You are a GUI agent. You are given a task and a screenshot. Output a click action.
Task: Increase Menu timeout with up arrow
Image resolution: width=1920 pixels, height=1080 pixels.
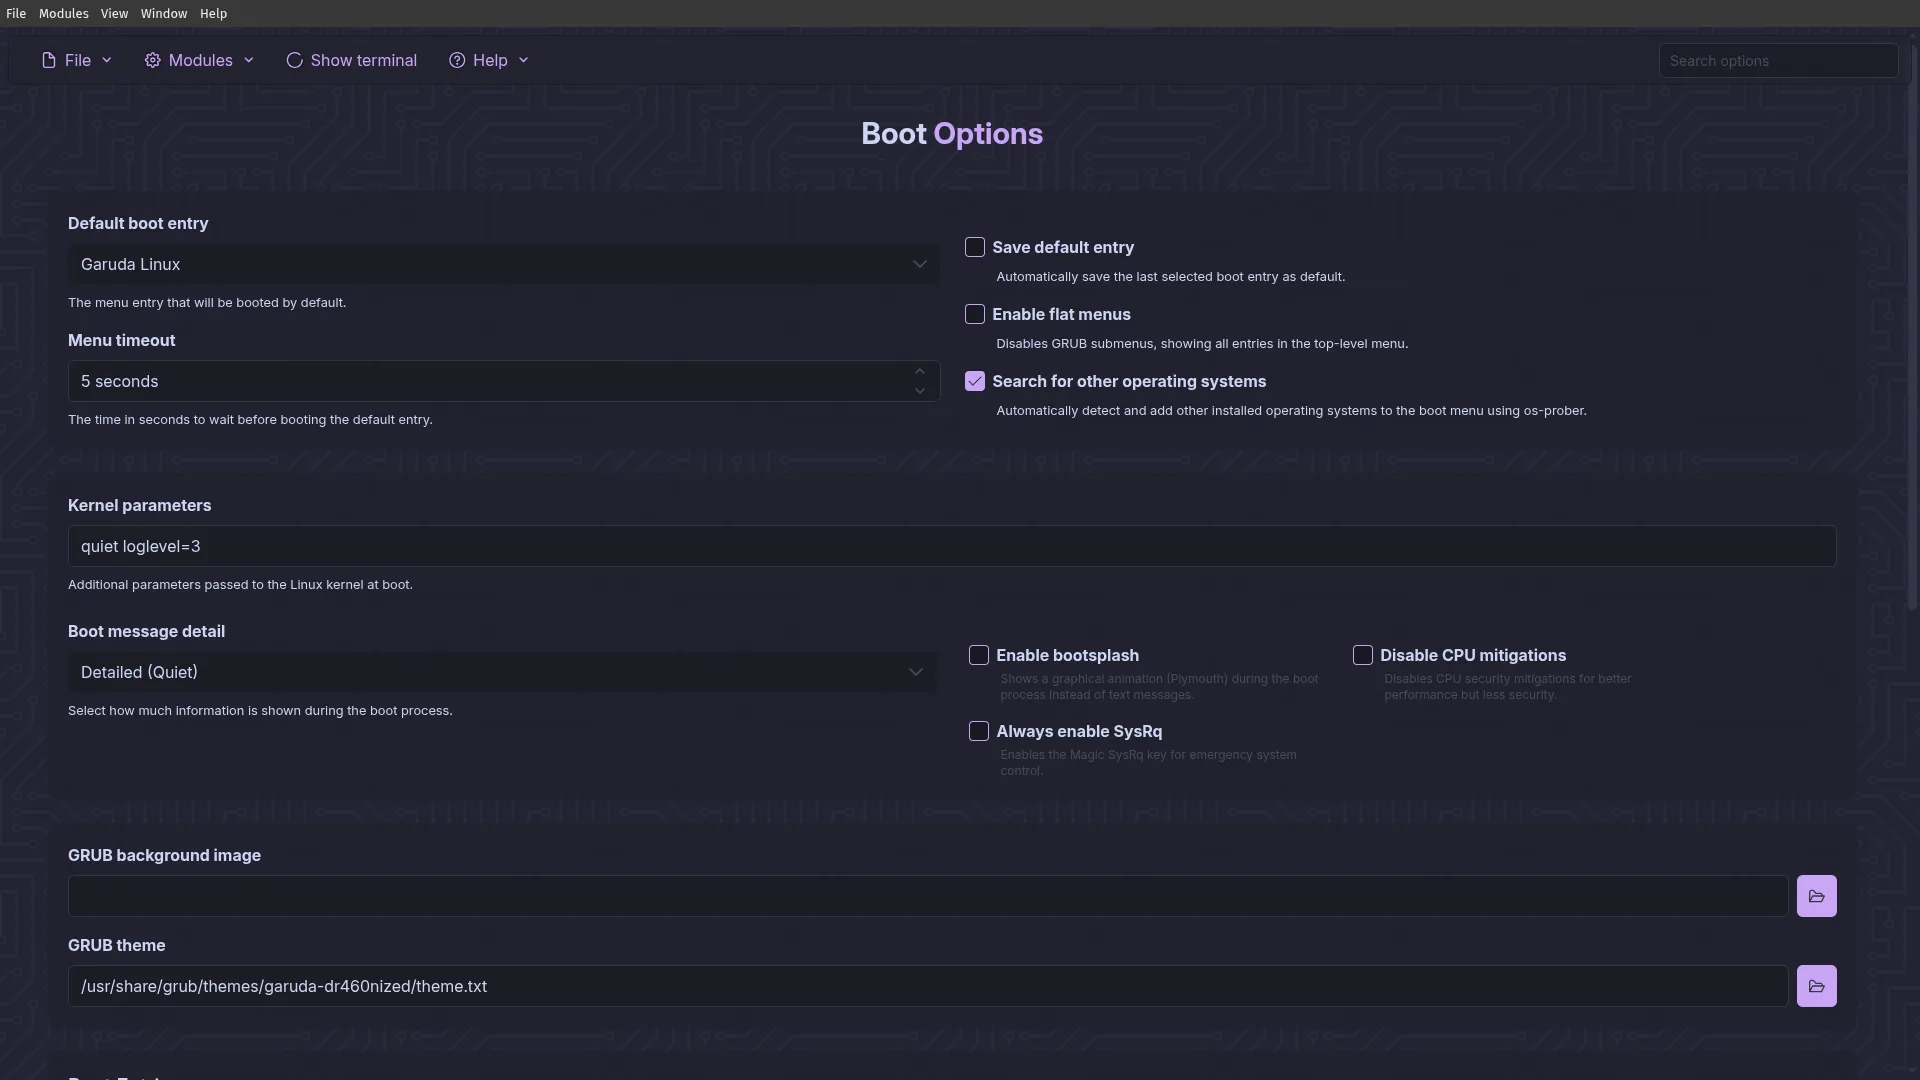920,372
